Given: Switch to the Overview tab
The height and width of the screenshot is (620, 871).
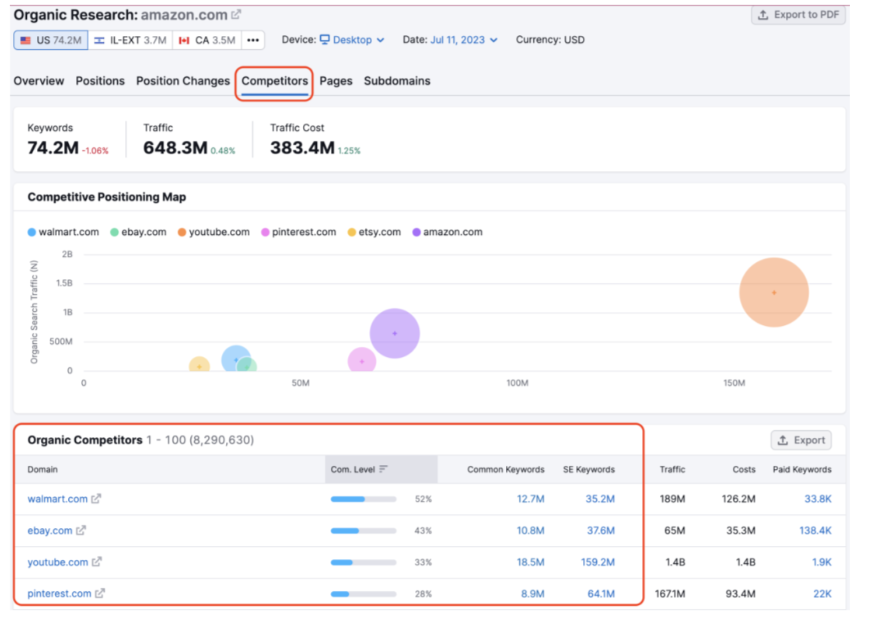Looking at the screenshot, I should coord(39,81).
